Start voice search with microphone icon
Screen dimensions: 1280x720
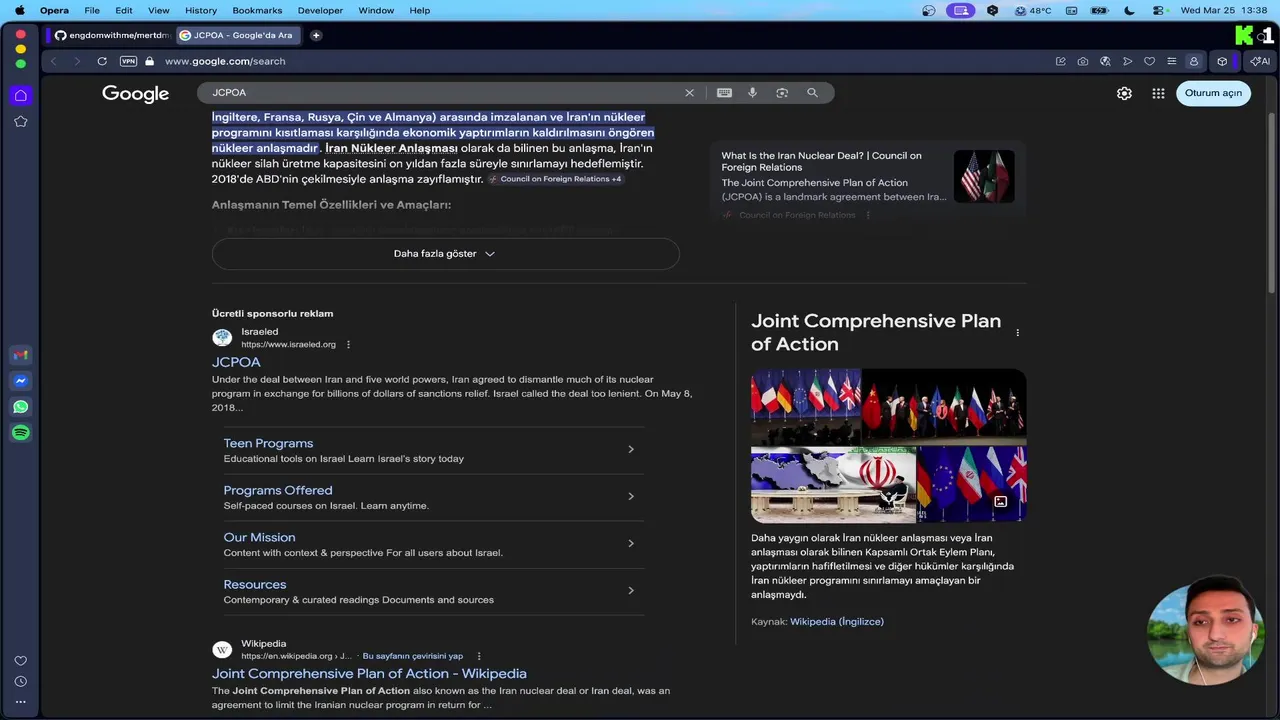pyautogui.click(x=753, y=92)
